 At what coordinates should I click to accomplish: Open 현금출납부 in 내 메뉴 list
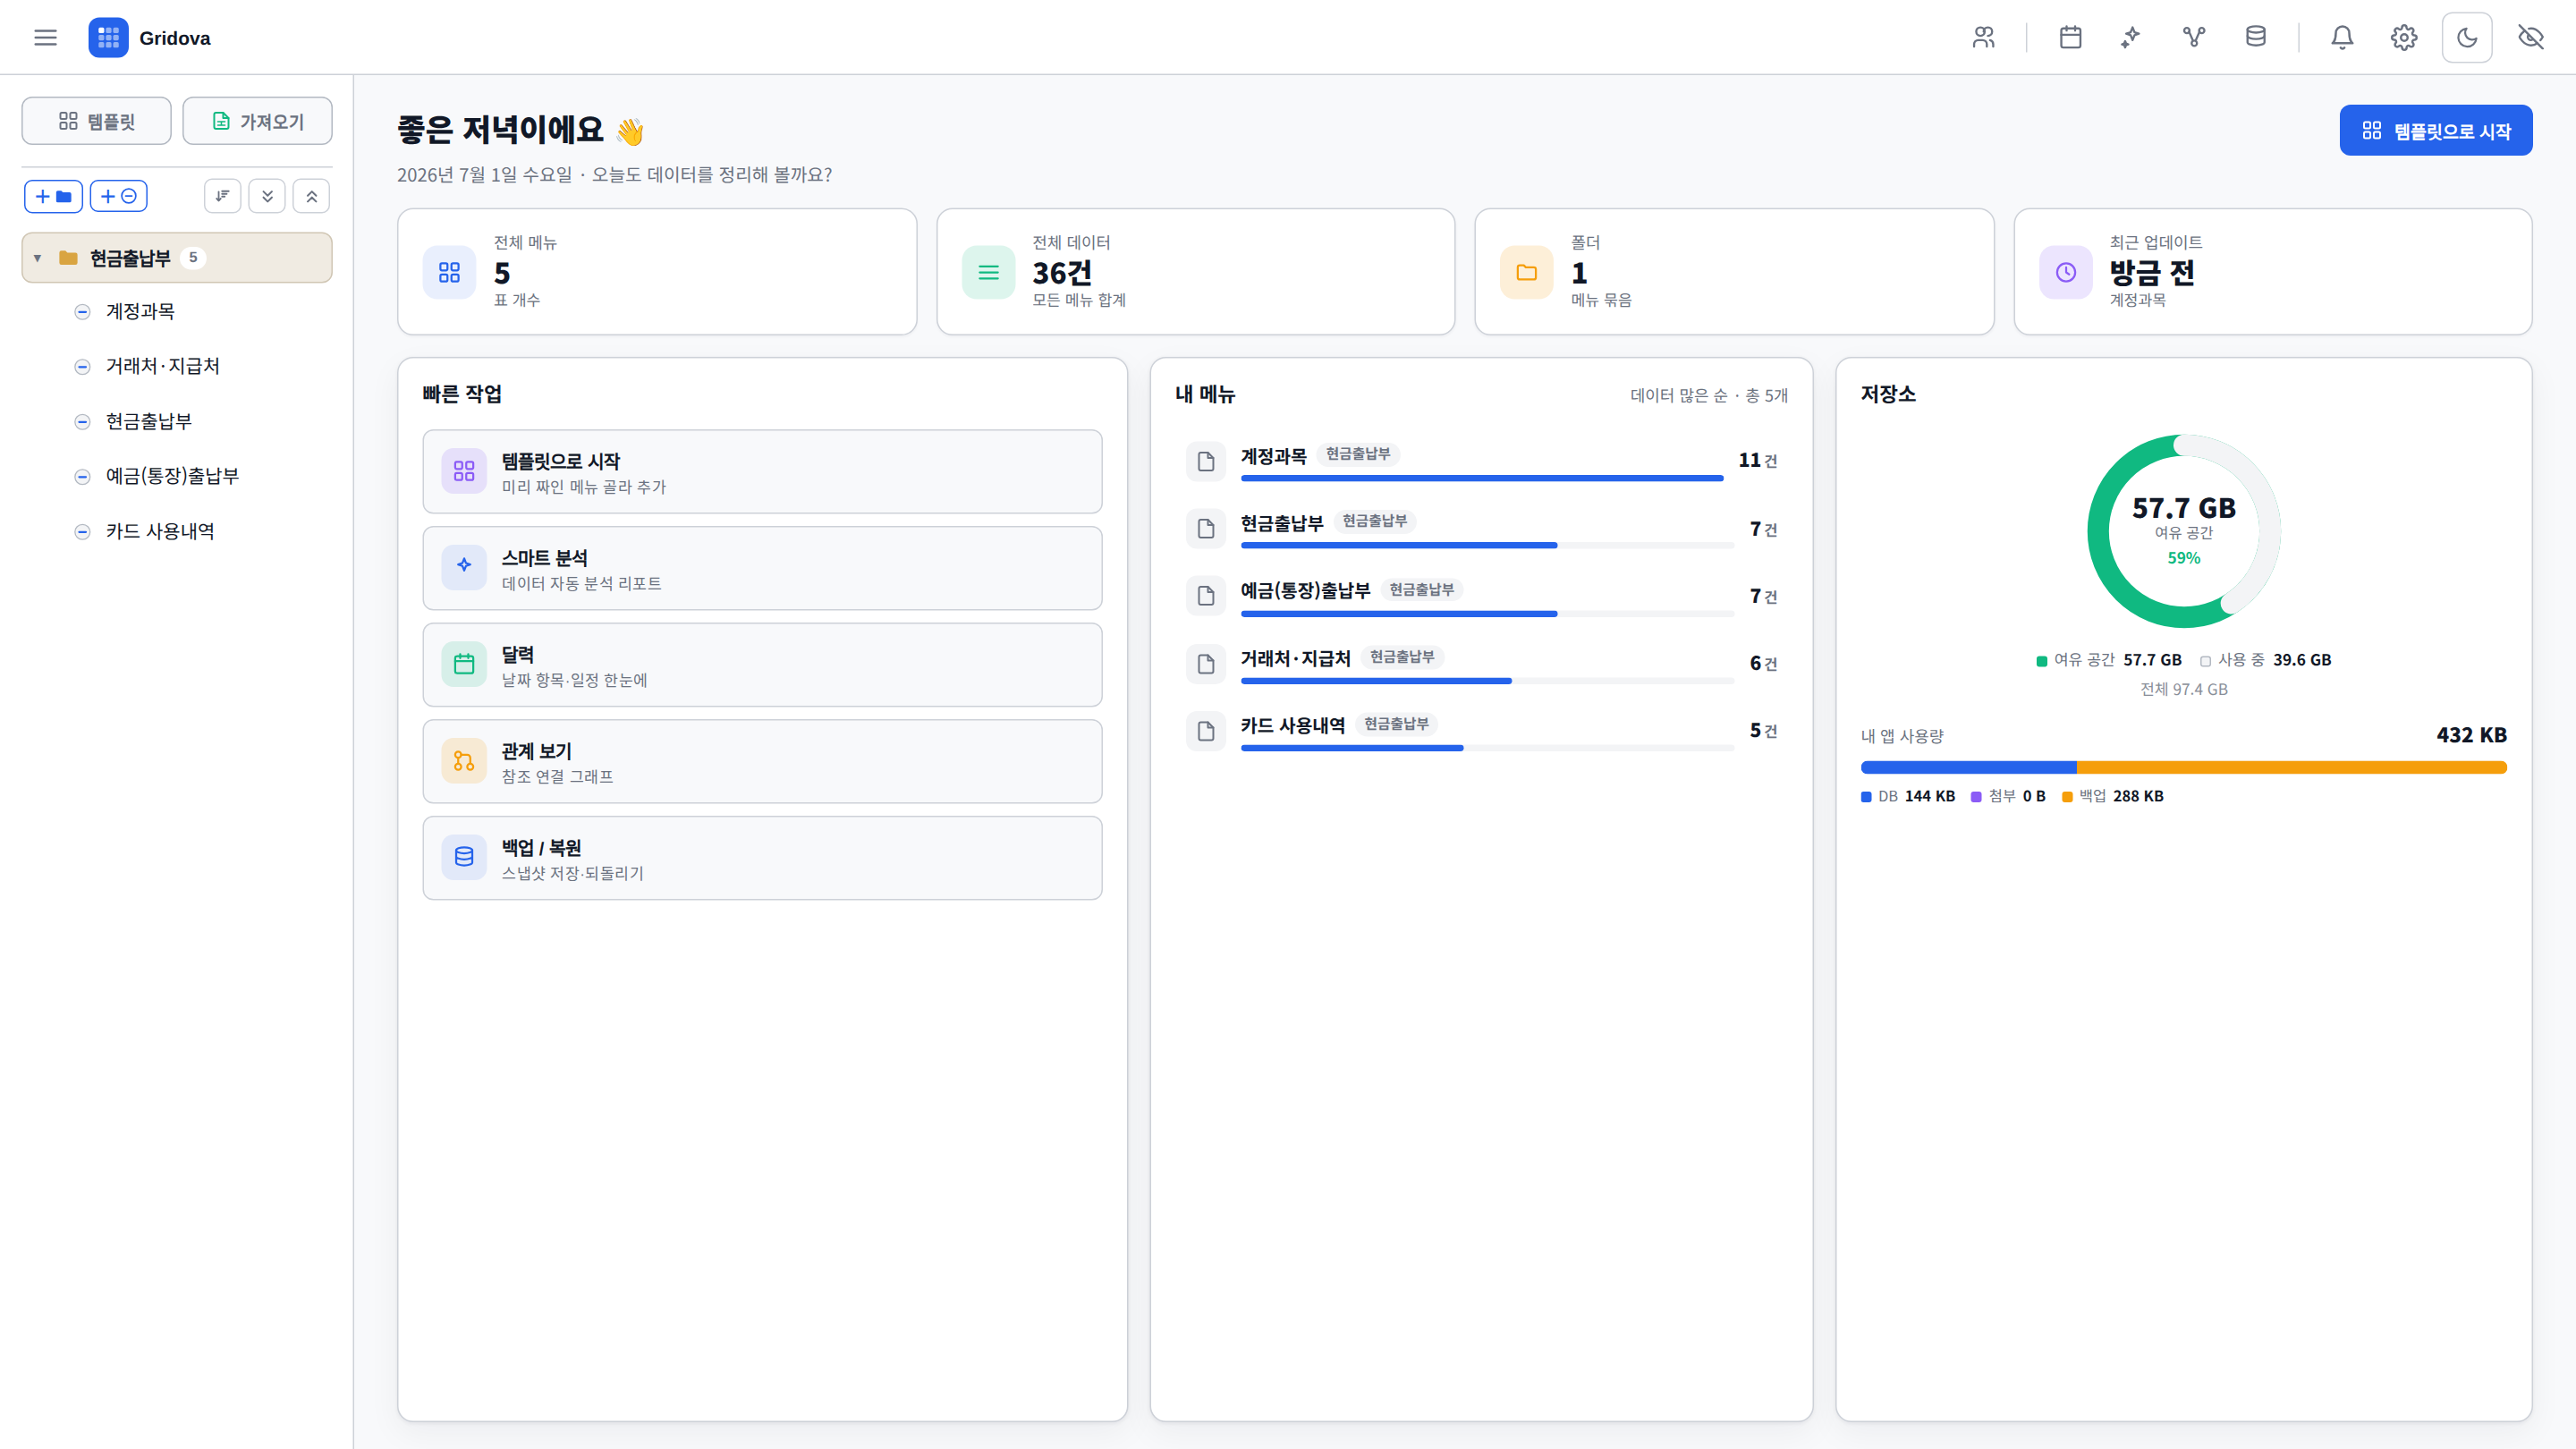pos(1481,528)
